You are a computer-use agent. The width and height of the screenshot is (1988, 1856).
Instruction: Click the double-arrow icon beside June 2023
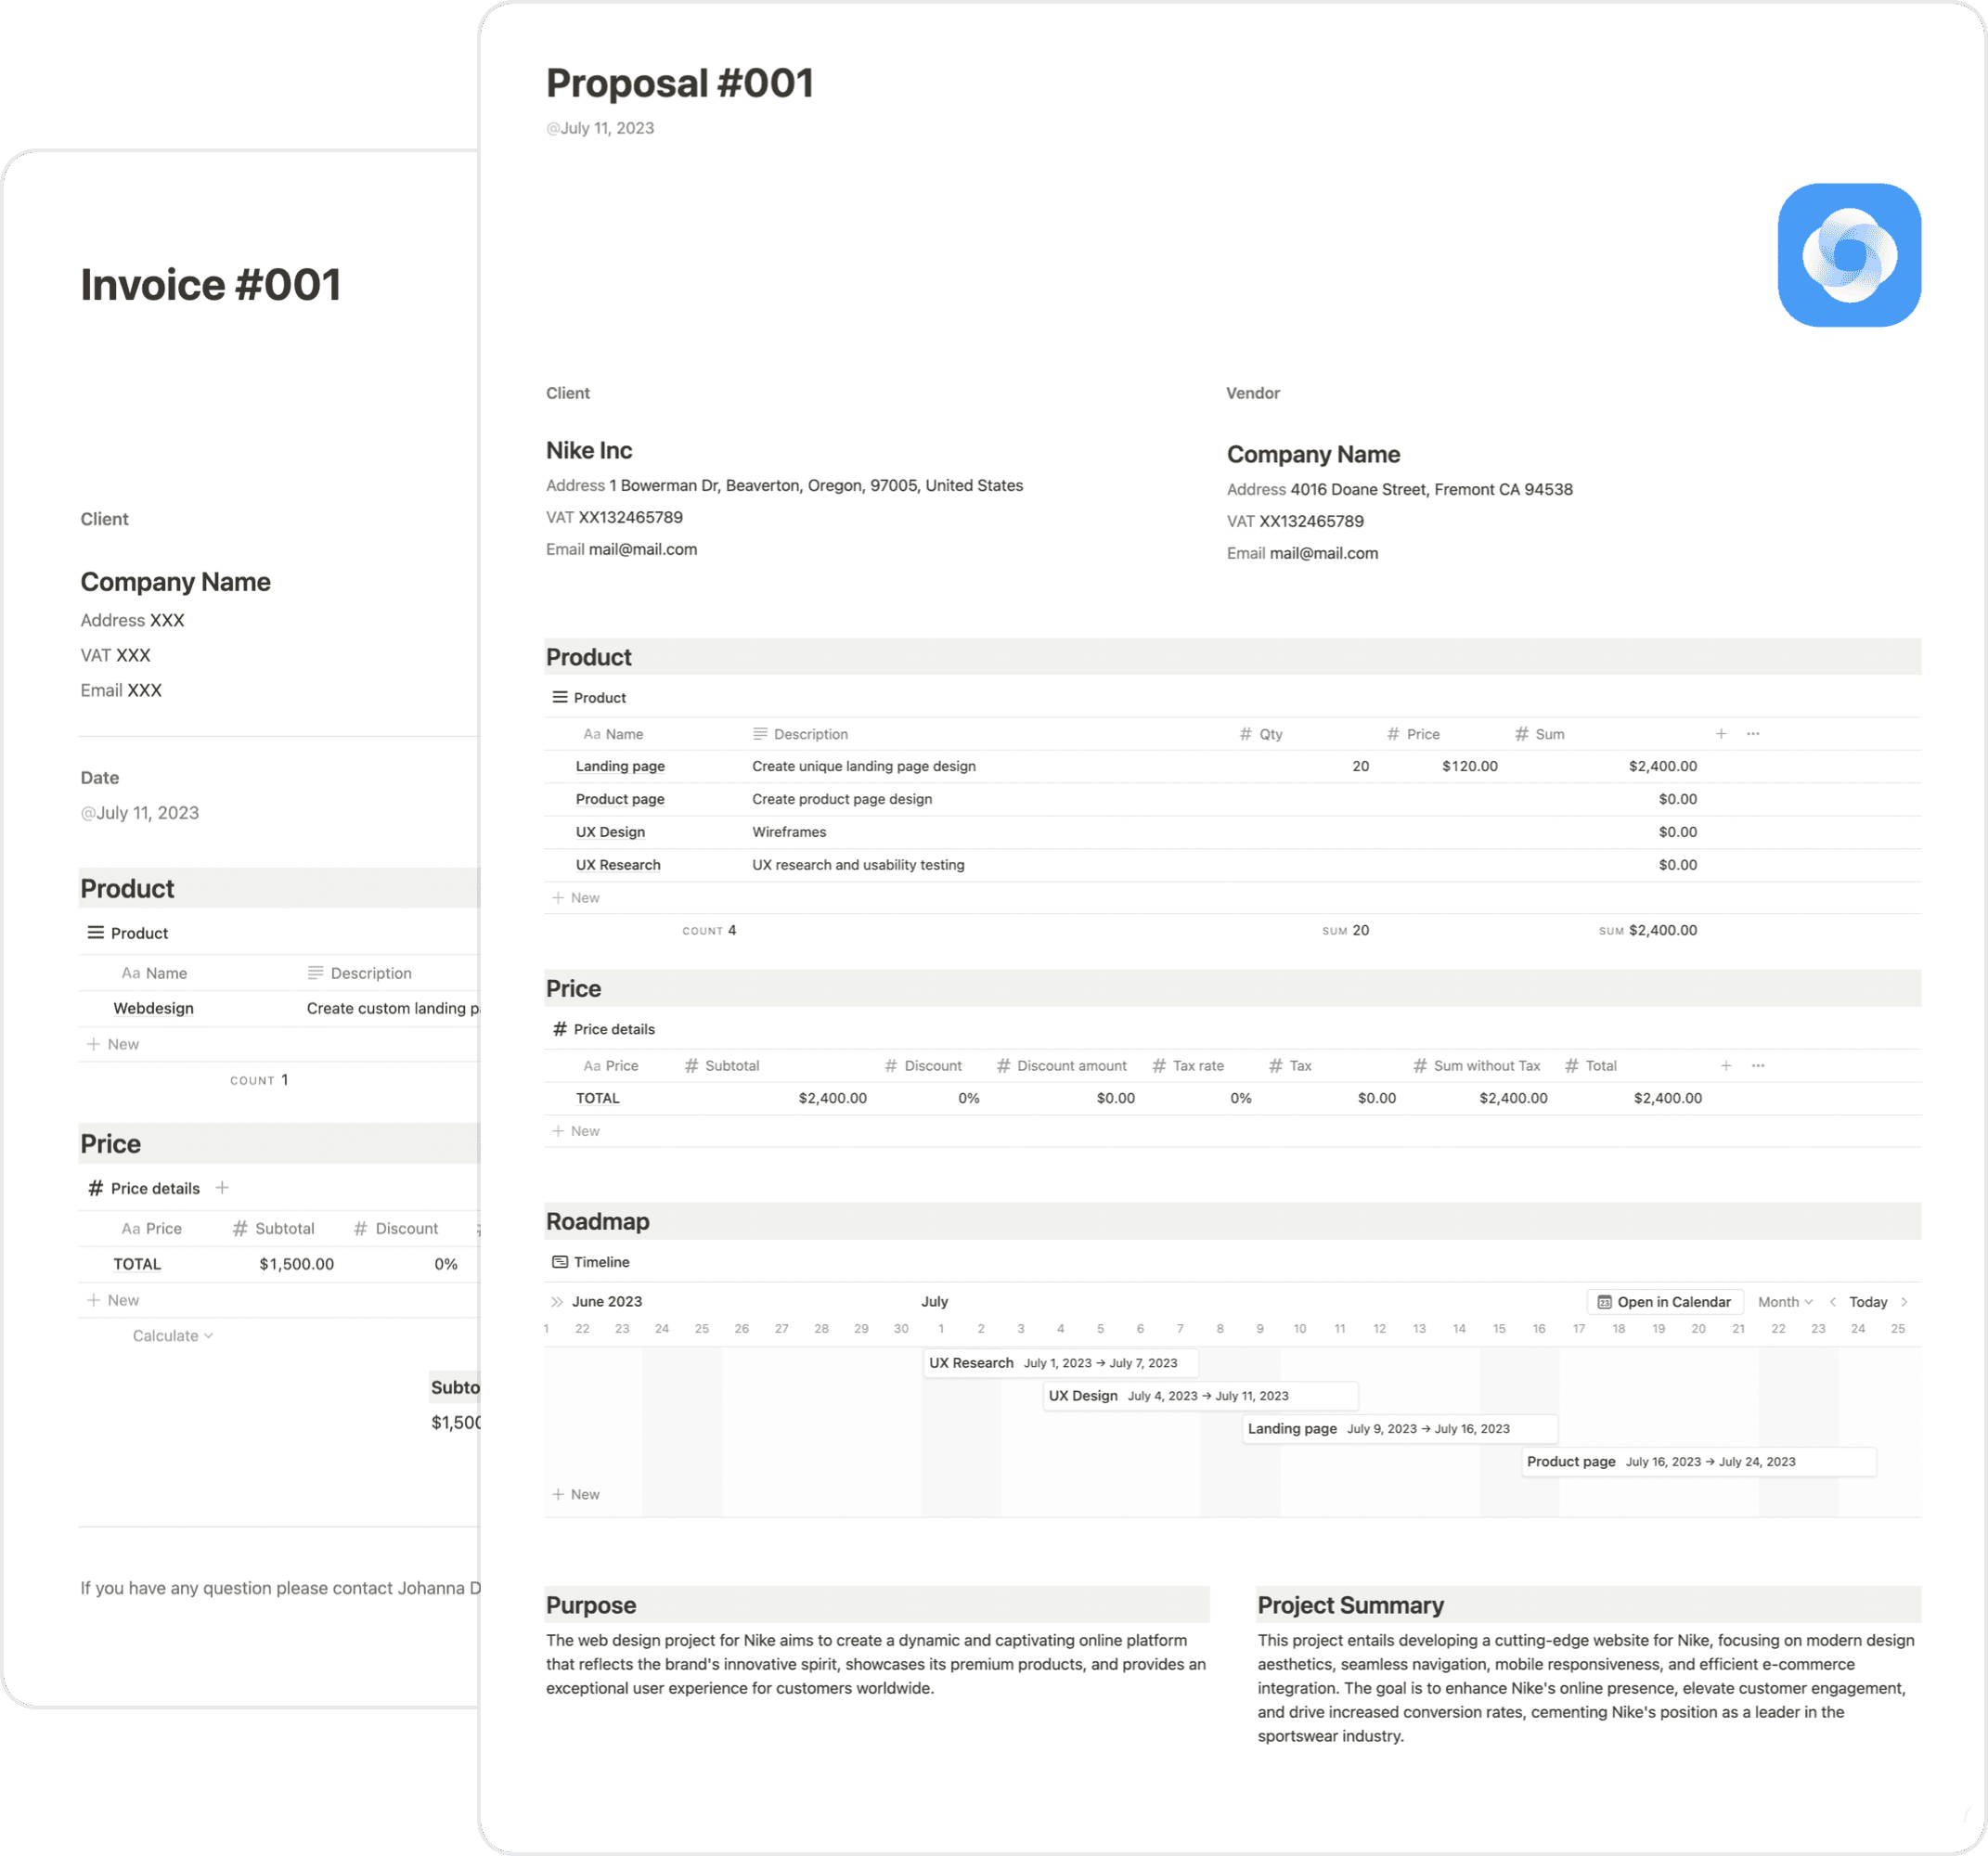pyautogui.click(x=556, y=1302)
